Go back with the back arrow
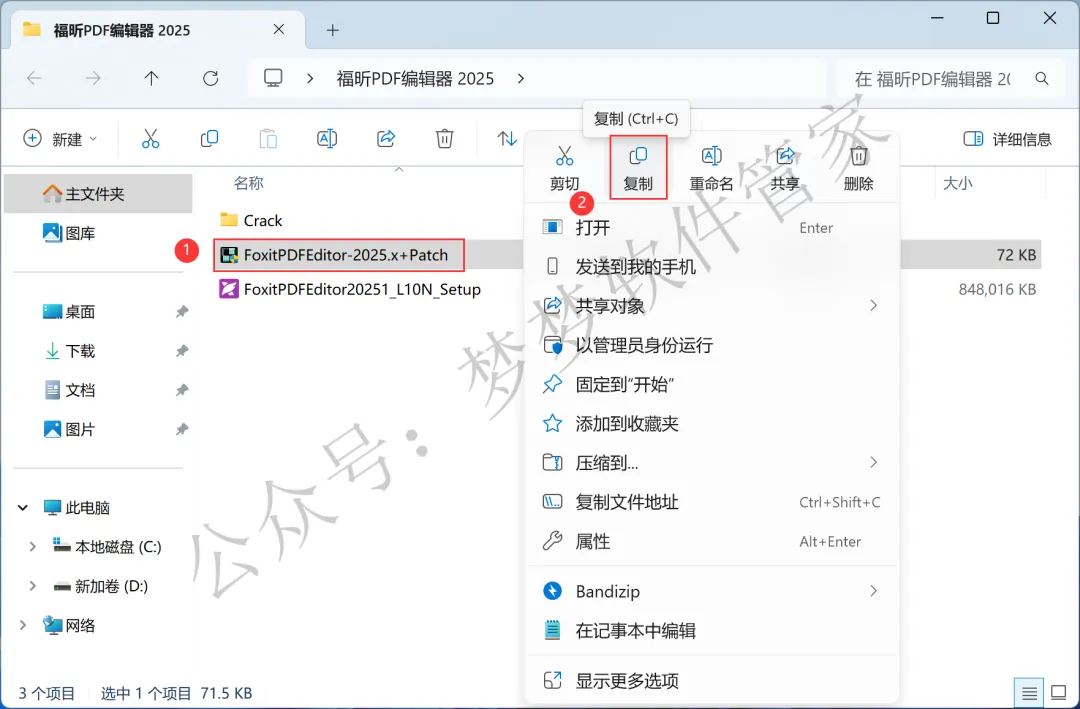The width and height of the screenshot is (1080, 709). (34, 79)
